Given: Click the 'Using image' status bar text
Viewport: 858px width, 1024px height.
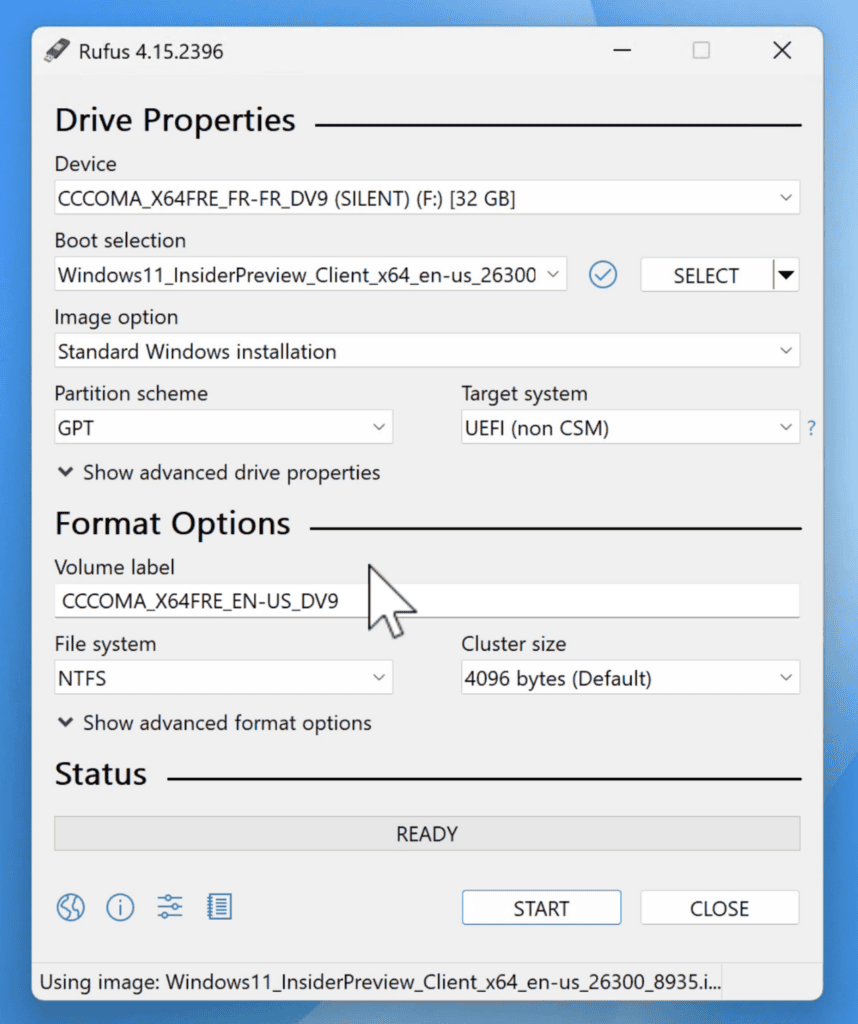Looking at the screenshot, I should tap(380, 982).
